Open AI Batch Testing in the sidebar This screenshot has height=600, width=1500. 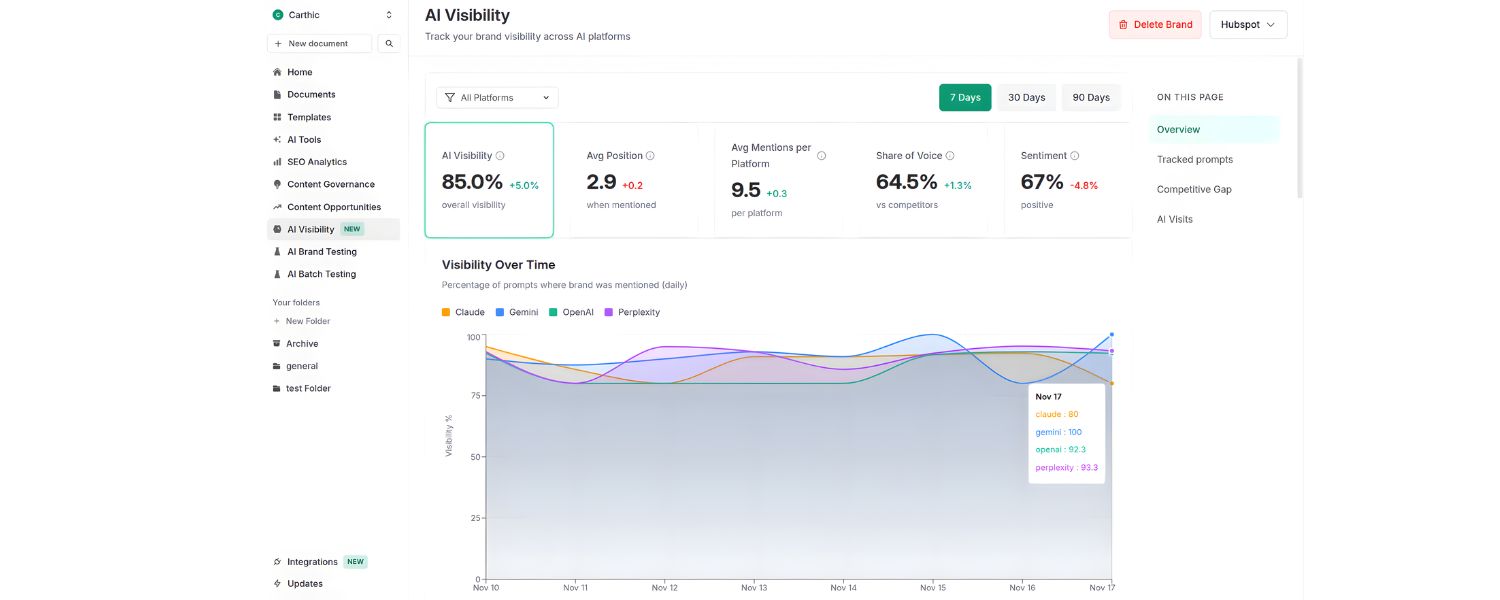point(321,273)
